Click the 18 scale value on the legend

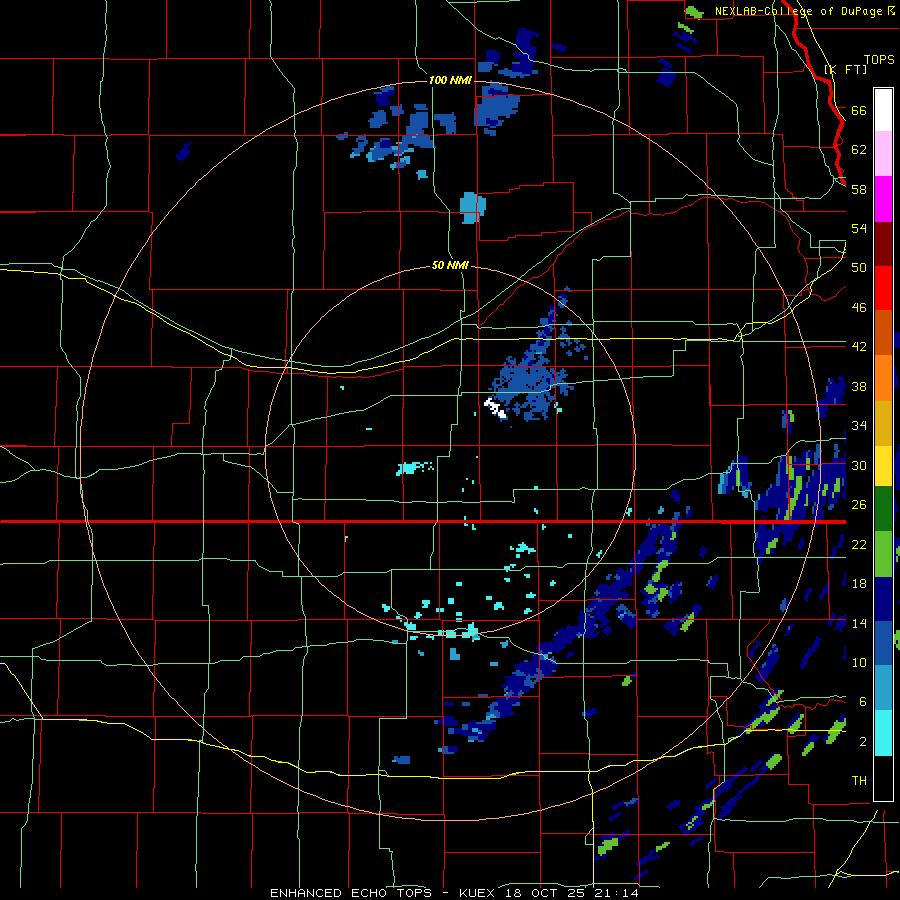click(859, 584)
